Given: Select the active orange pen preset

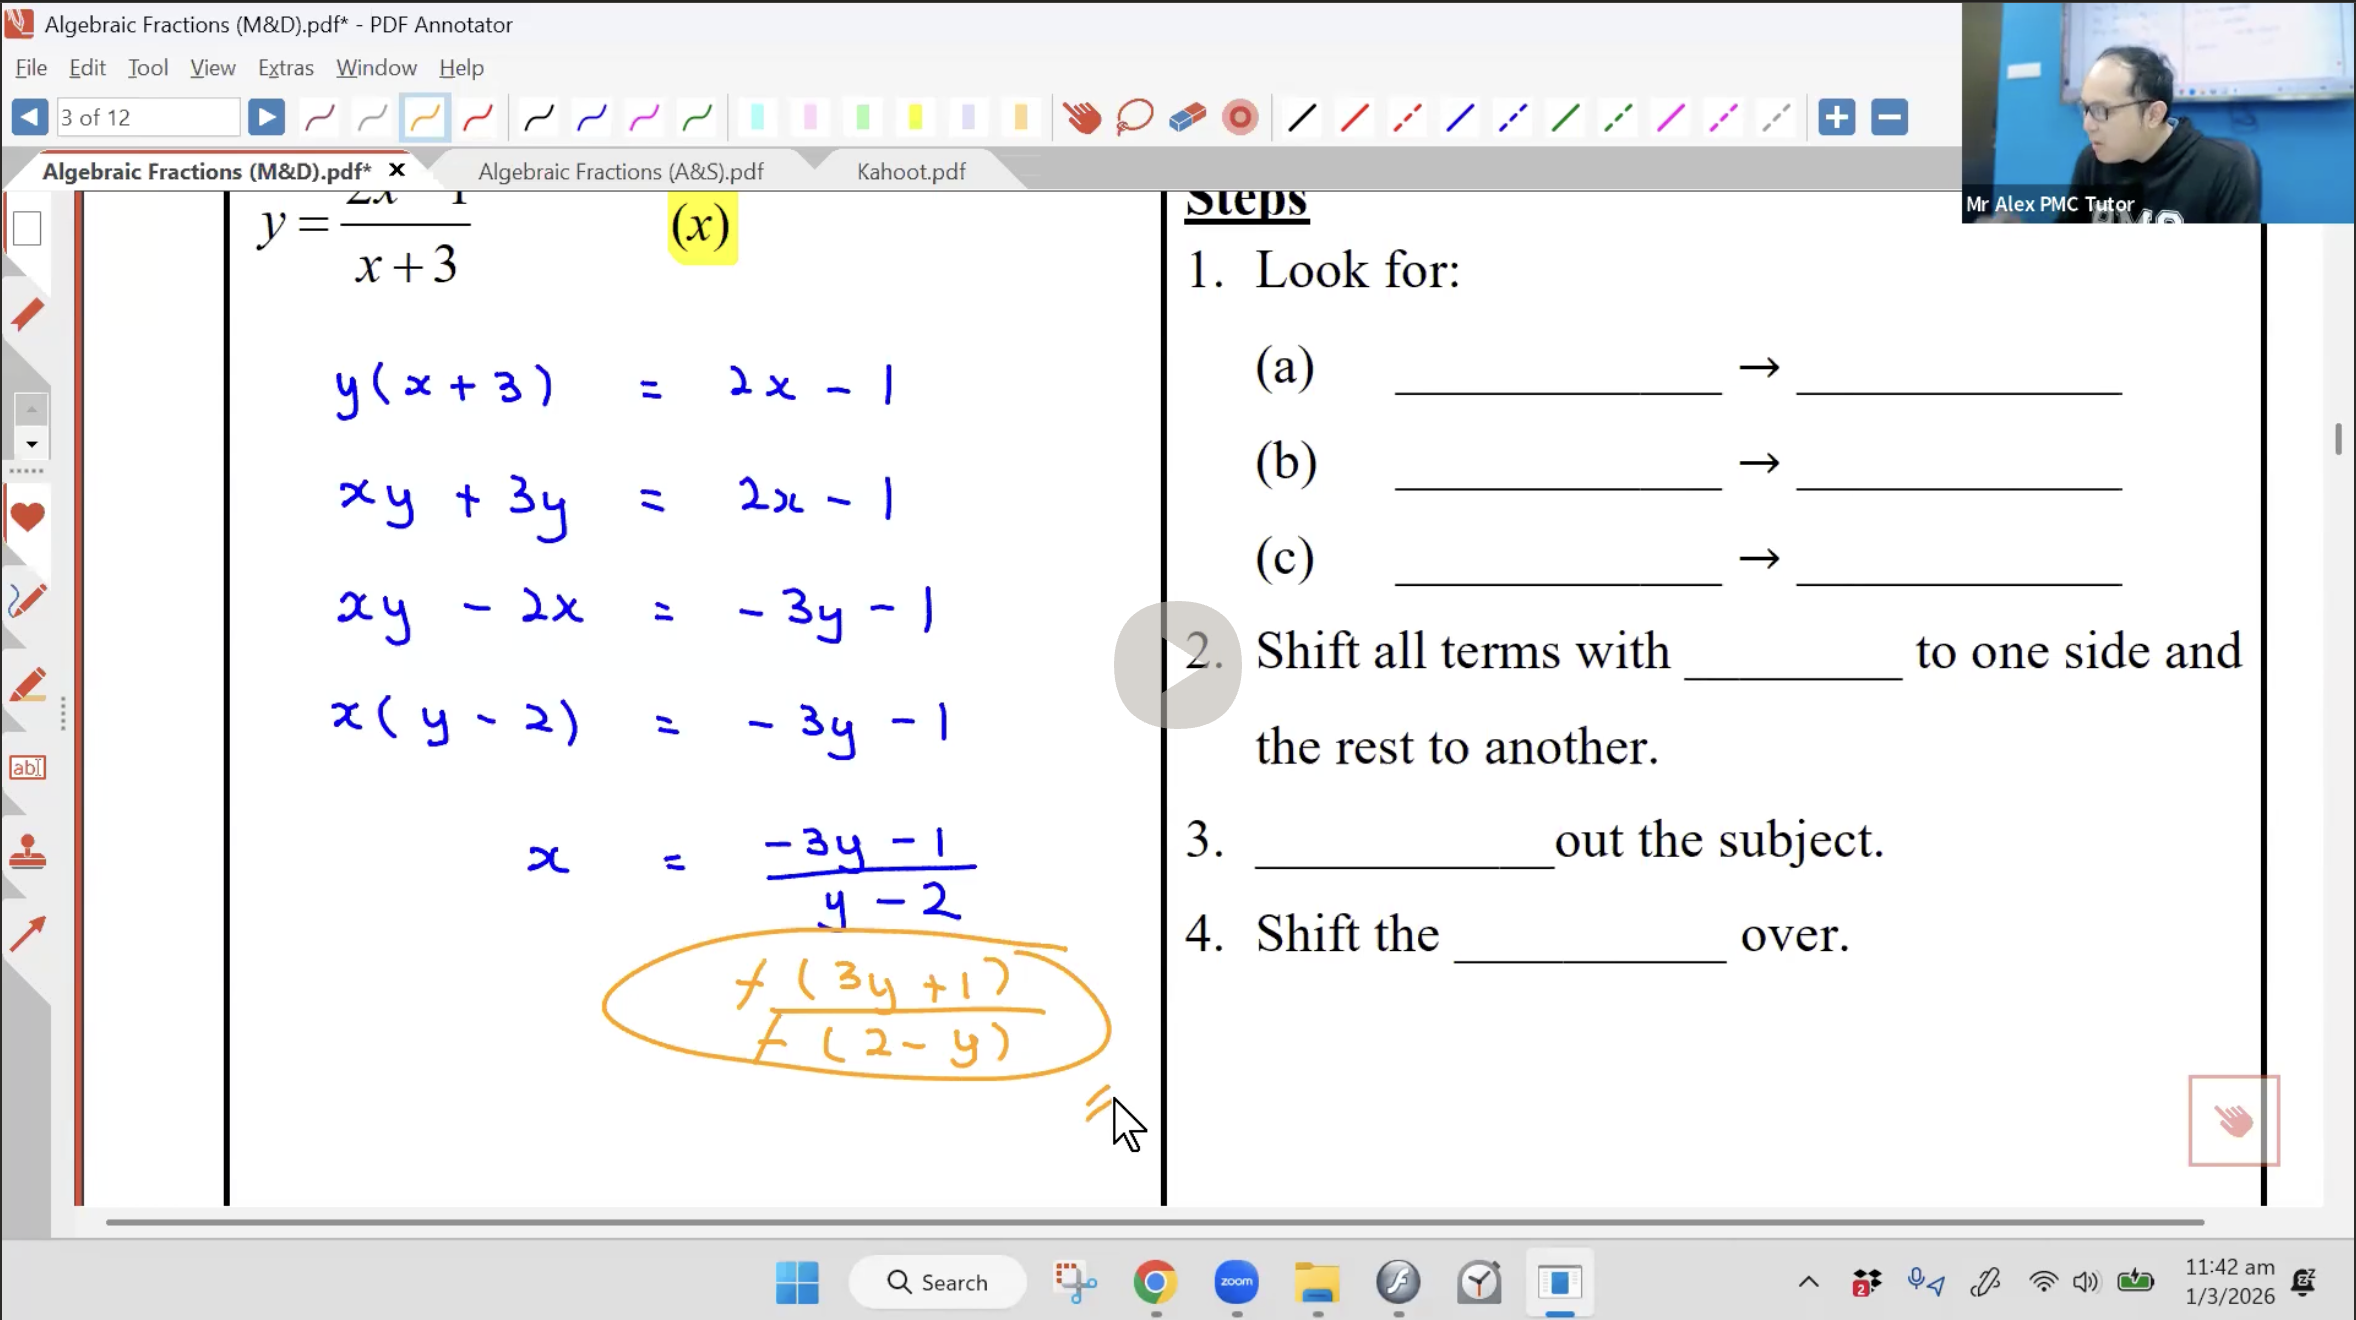Looking at the screenshot, I should (x=424, y=118).
